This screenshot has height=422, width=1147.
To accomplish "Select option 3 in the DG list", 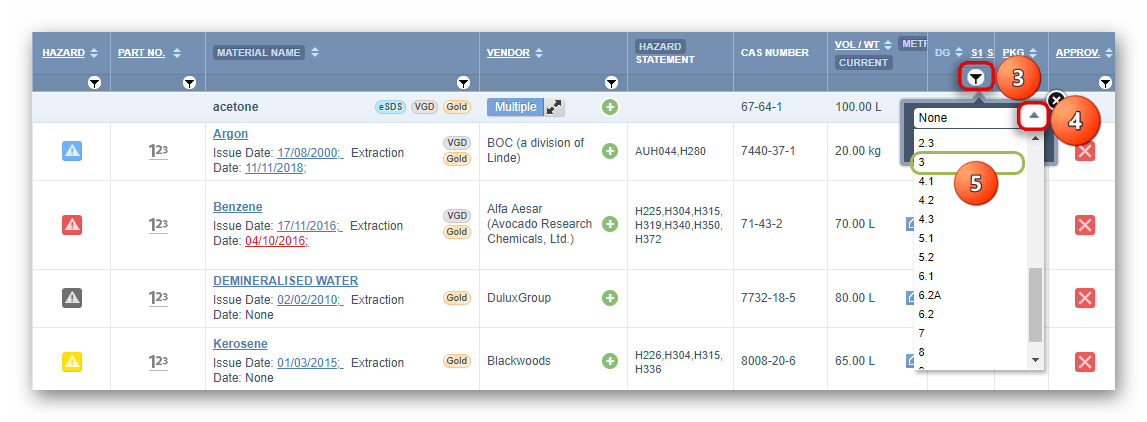I will [x=969, y=162].
